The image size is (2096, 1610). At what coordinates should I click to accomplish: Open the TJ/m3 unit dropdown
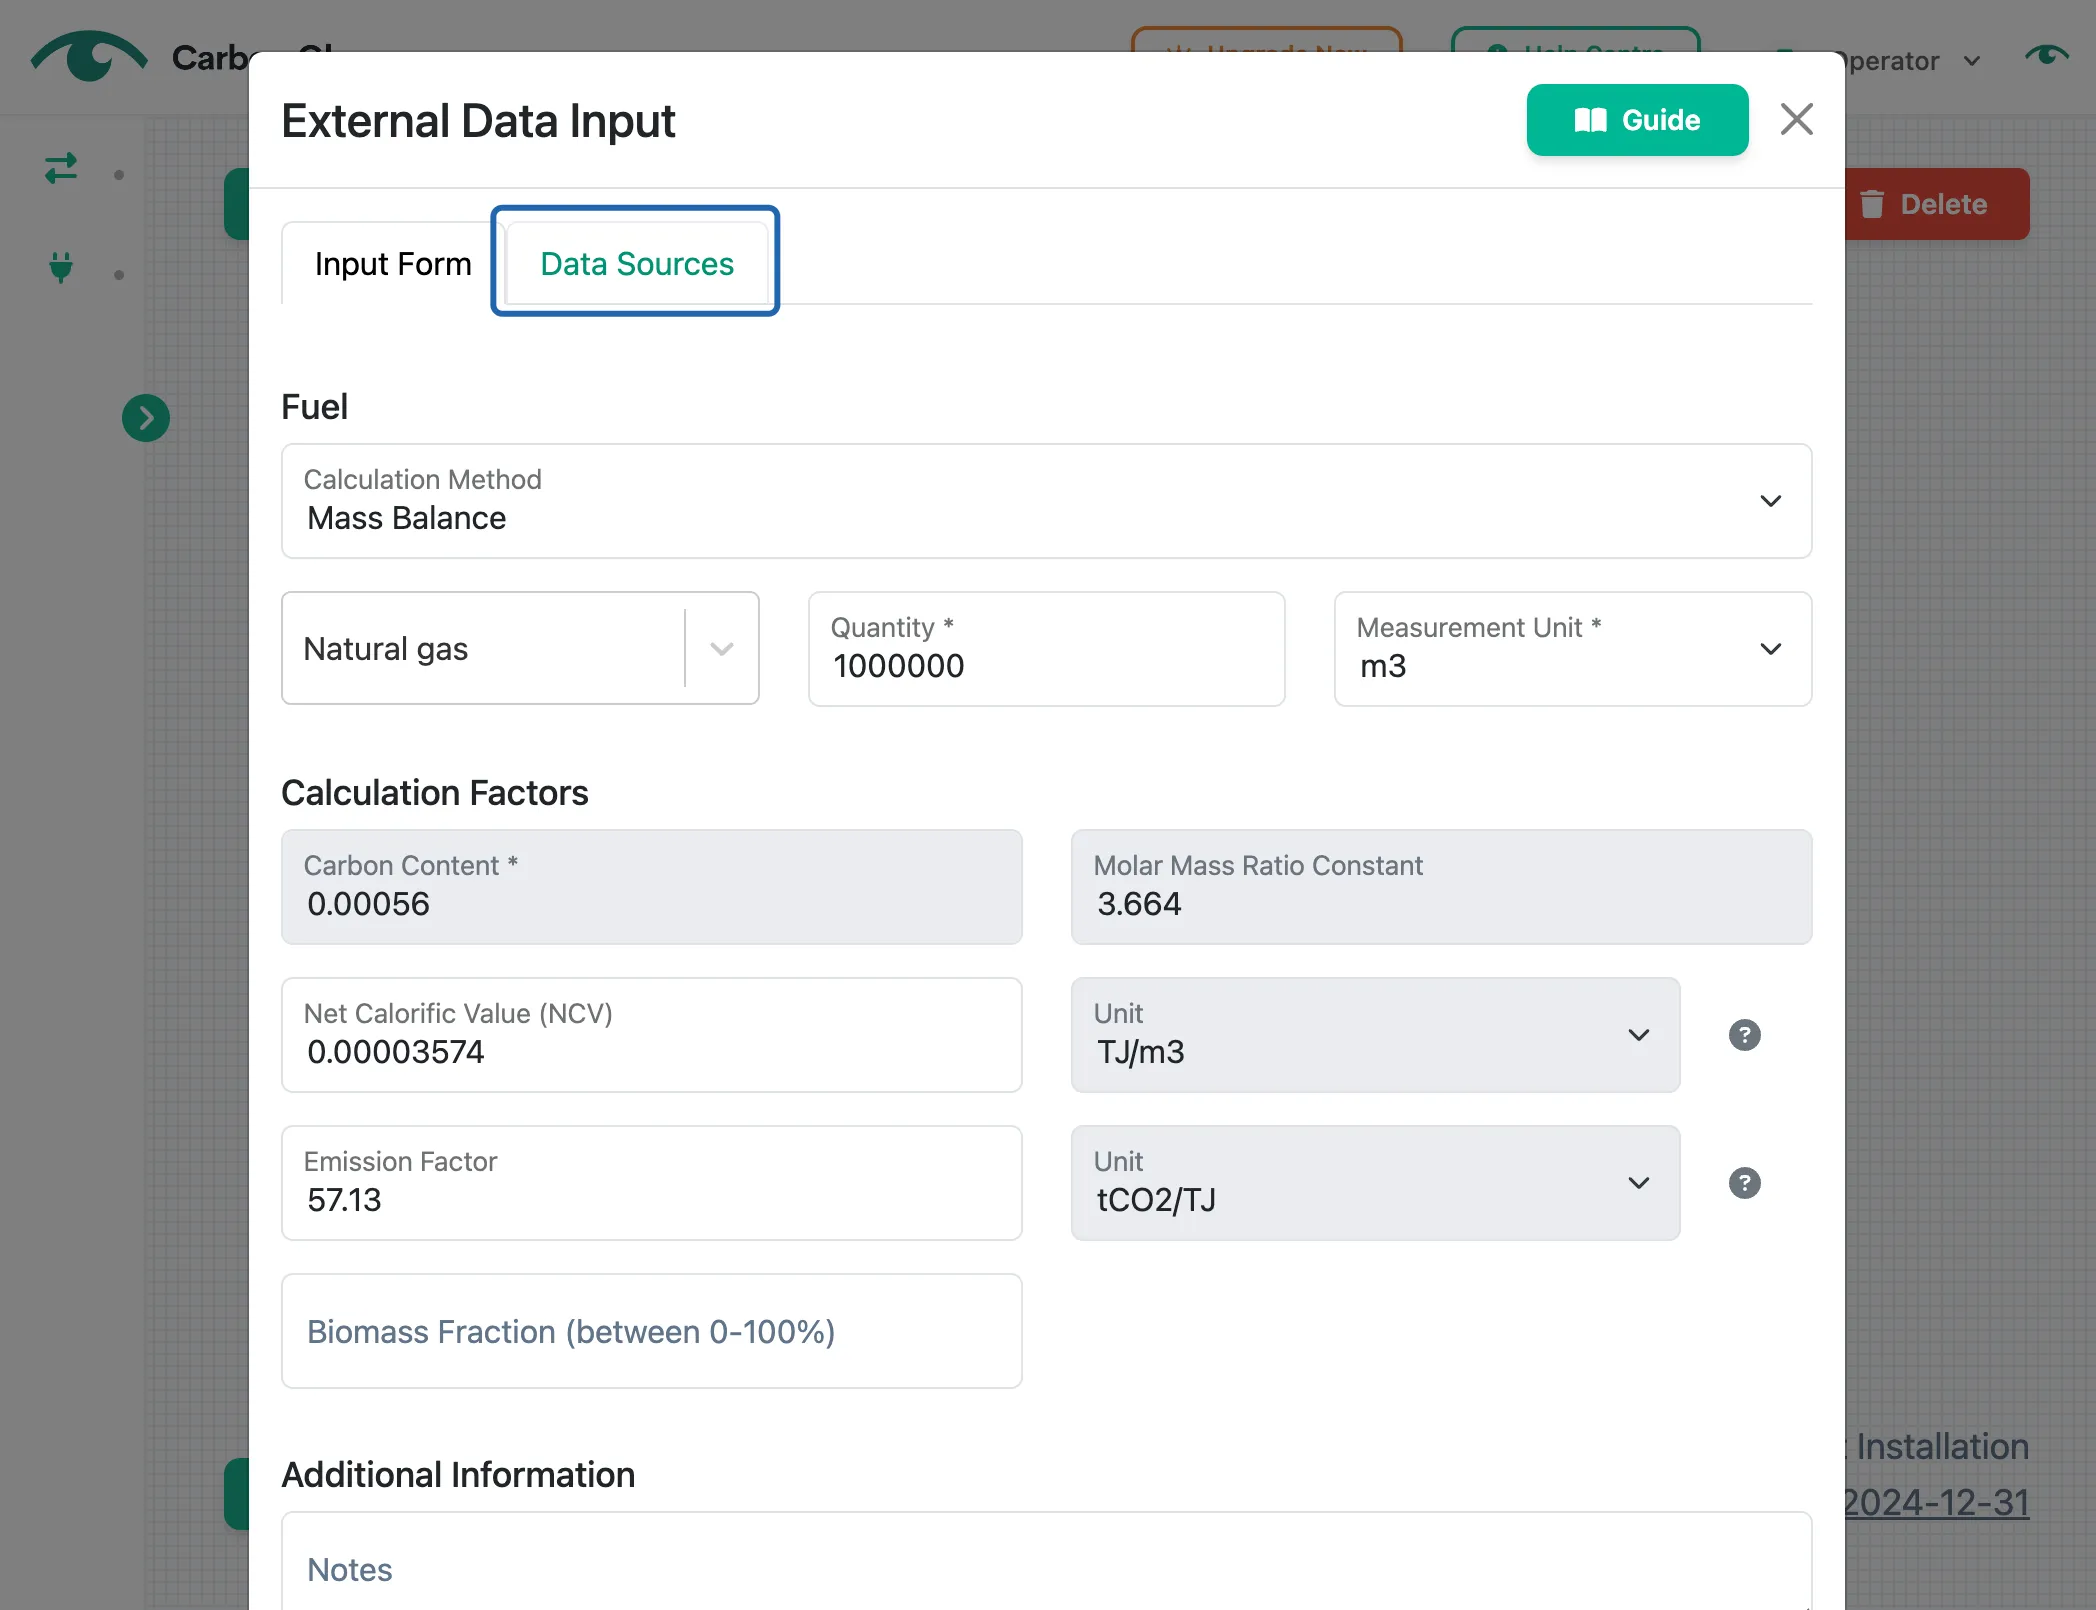1375,1034
